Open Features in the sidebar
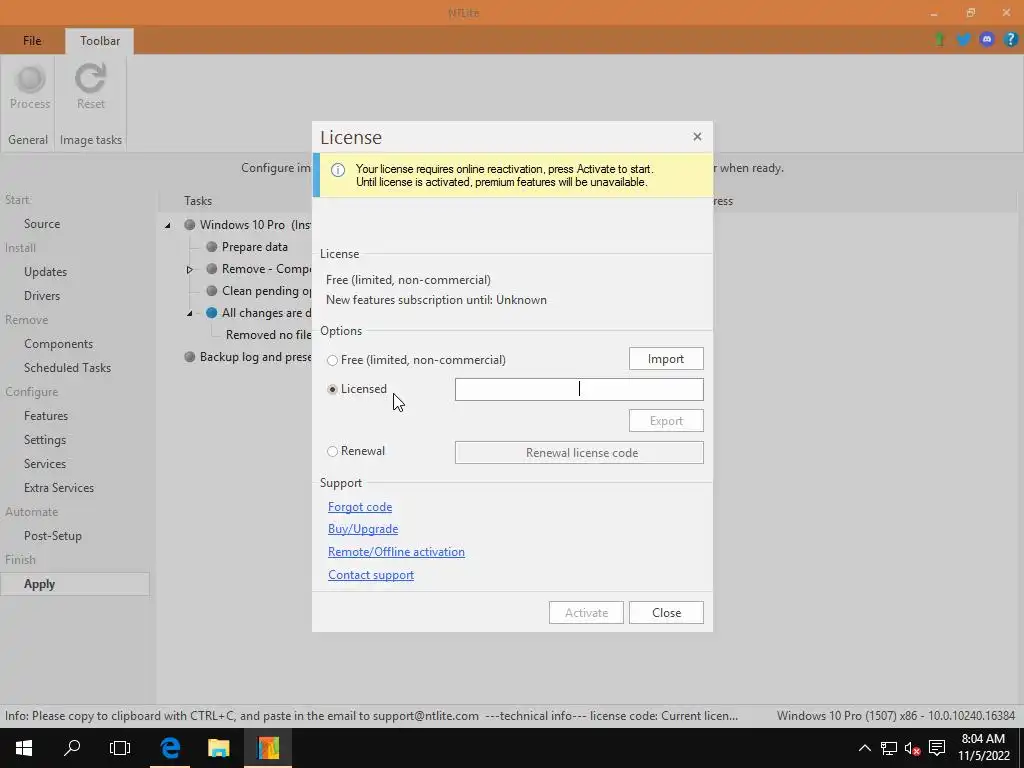1024x768 pixels. [46, 415]
